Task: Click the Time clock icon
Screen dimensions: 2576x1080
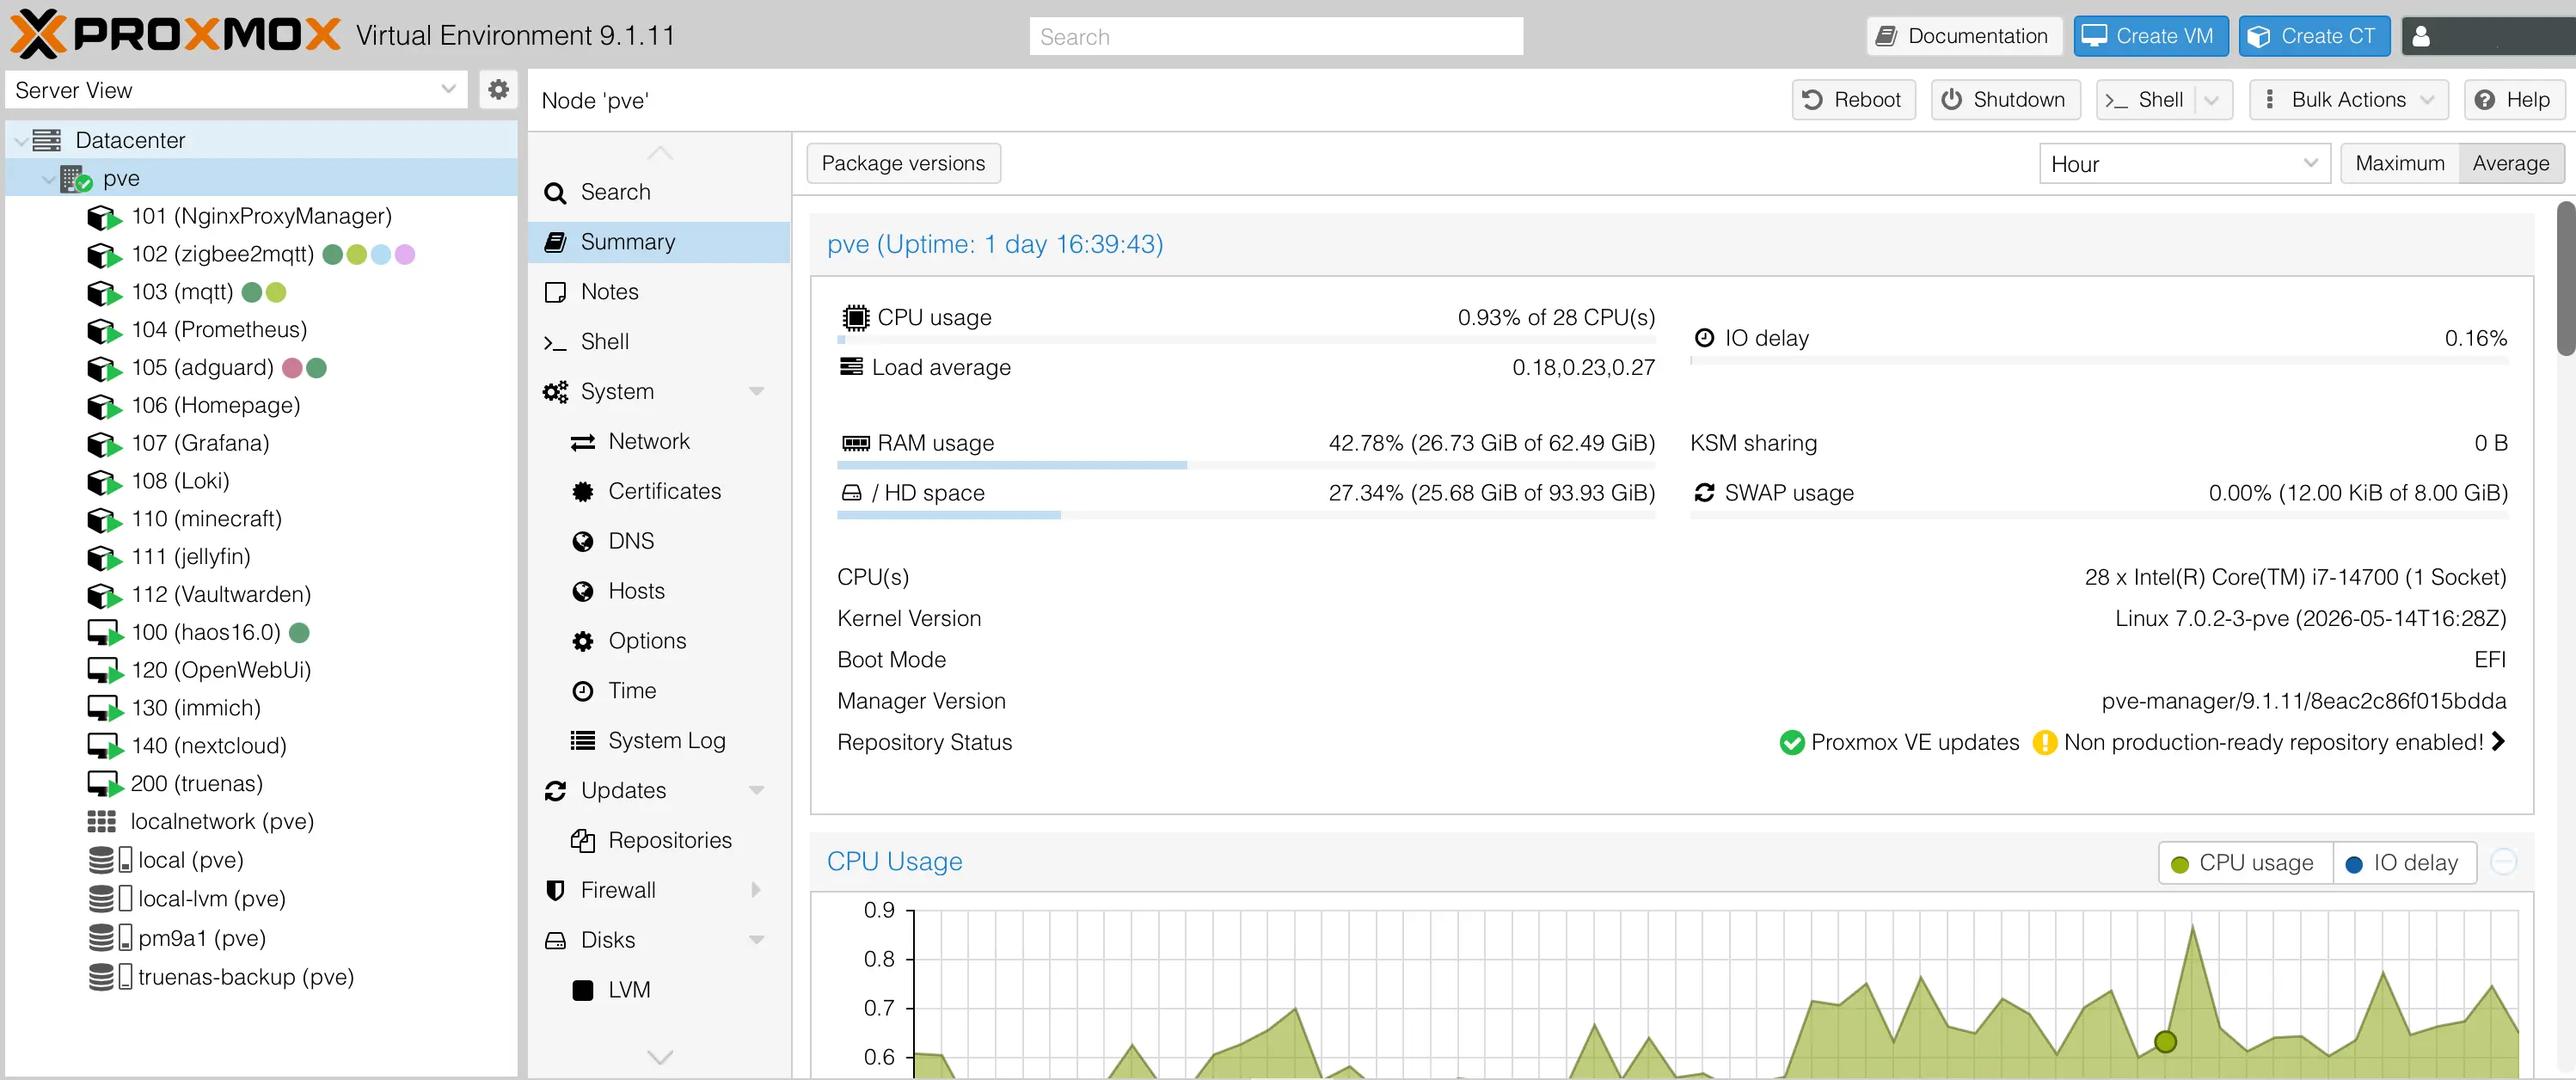Action: coord(582,691)
